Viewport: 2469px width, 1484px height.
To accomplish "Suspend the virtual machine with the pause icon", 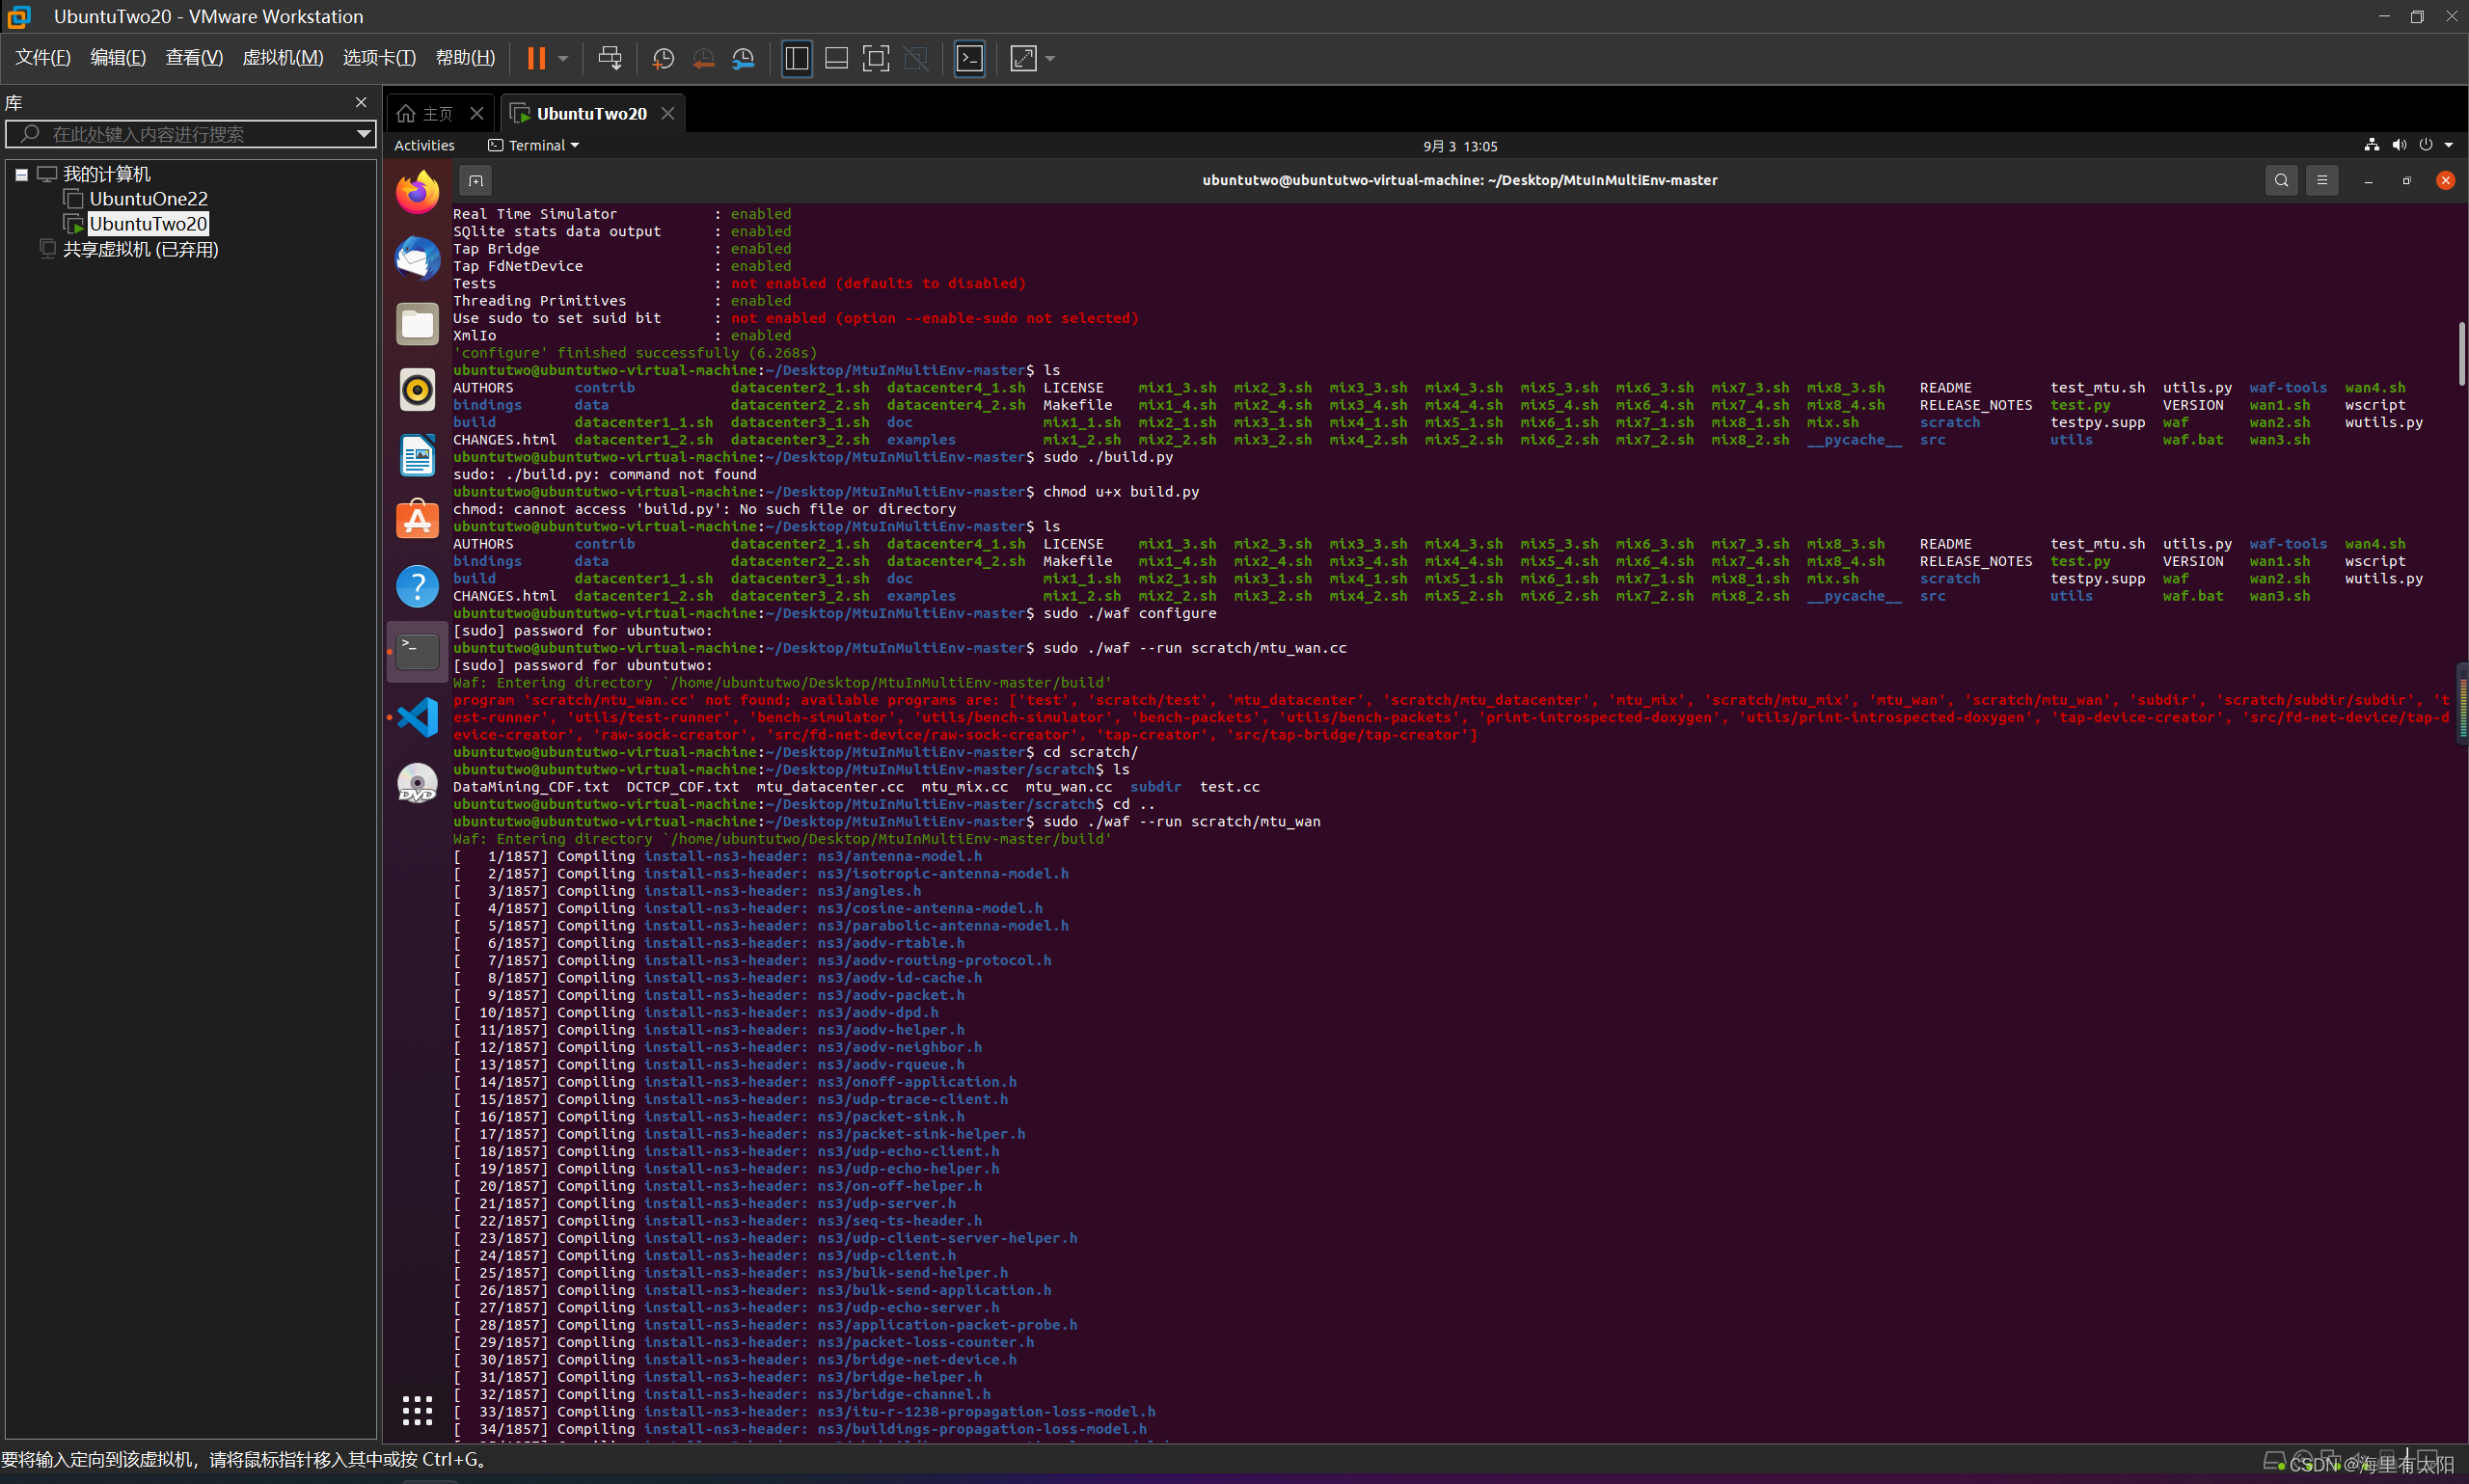I will (x=536, y=58).
